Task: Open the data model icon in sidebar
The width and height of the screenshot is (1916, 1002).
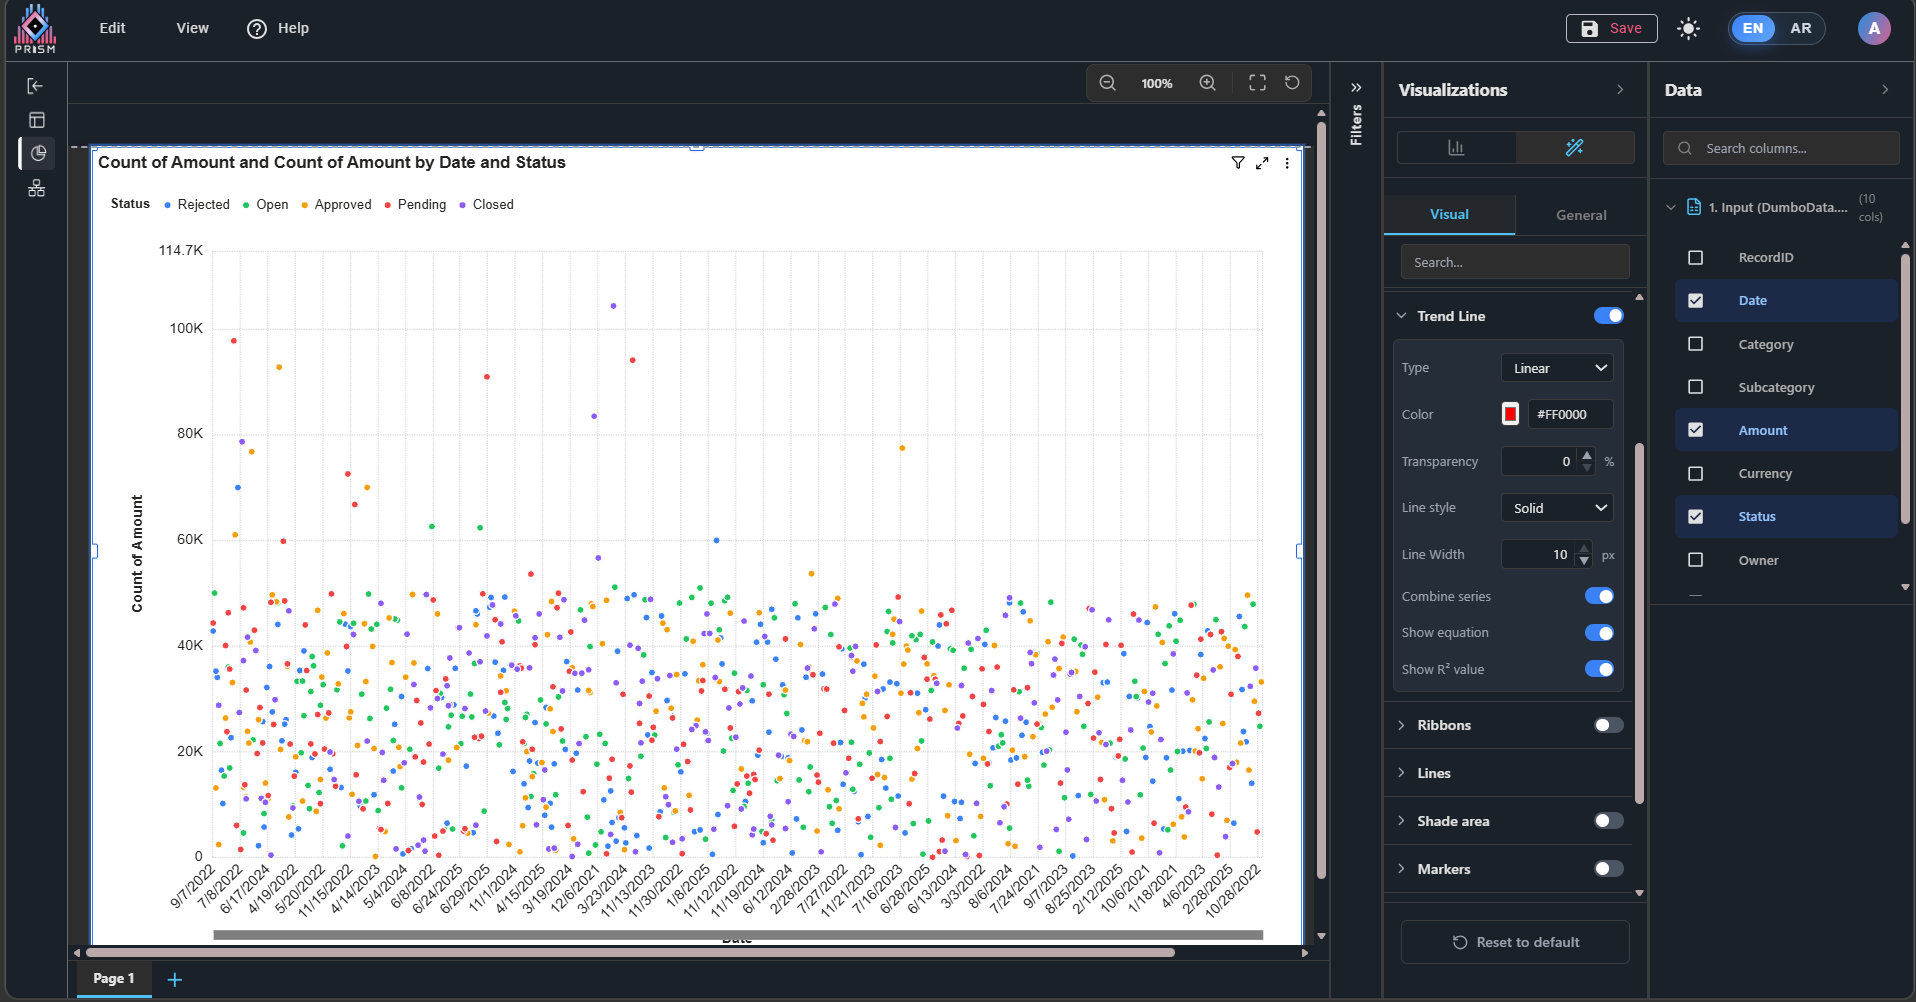Action: [x=37, y=188]
